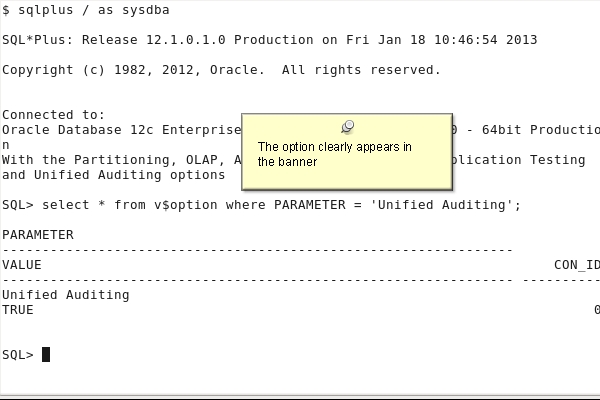
Task: Click the VALUE column header
Action: coord(22,265)
